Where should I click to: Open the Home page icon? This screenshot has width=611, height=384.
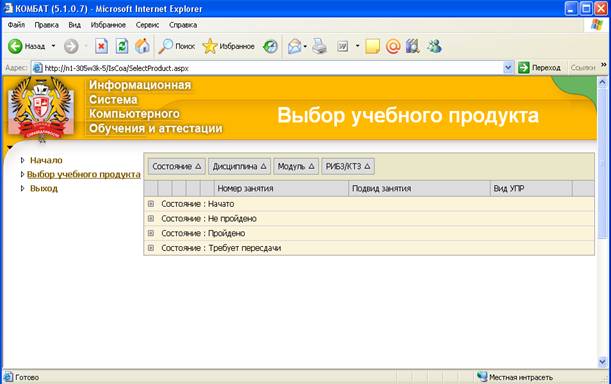pos(143,46)
